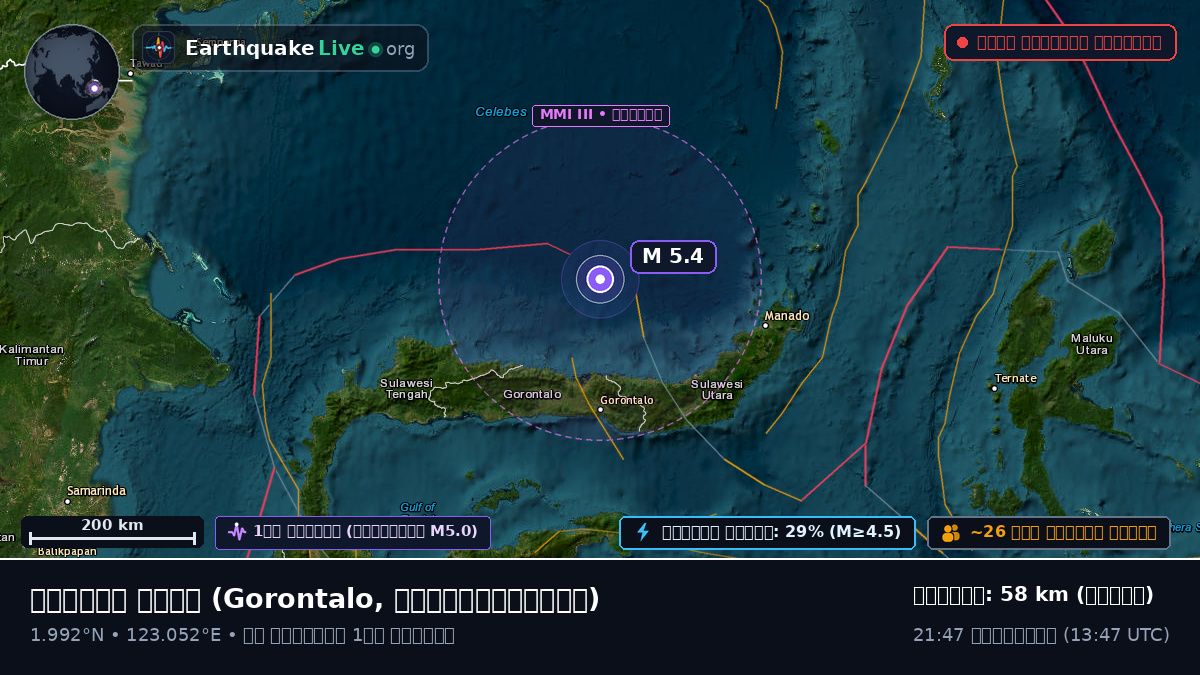Click the "Sulawesi Tengah" province label
This screenshot has width=1200, height=675.
pyautogui.click(x=406, y=388)
